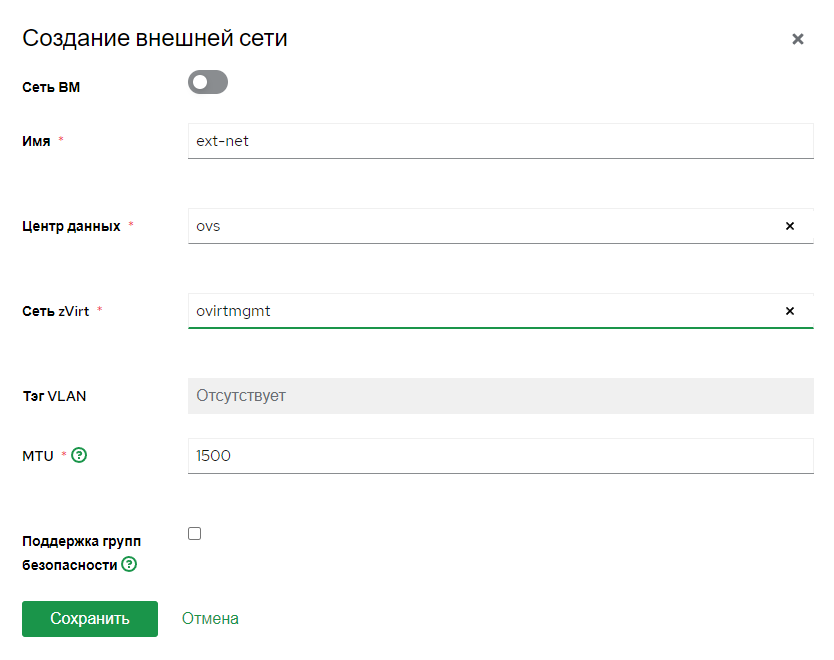The width and height of the screenshot is (834, 660).
Task: Click the Сохранить button
Action: [90, 619]
